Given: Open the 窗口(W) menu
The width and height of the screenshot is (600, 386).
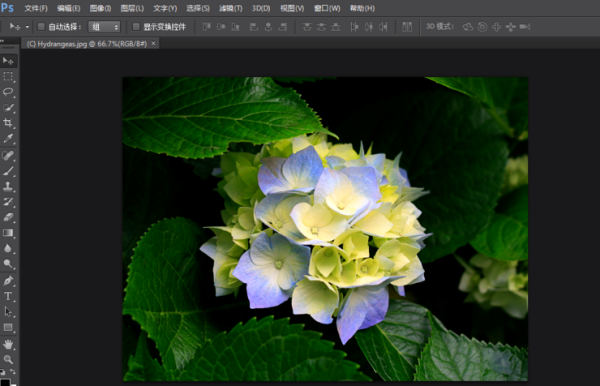Looking at the screenshot, I should (x=327, y=8).
